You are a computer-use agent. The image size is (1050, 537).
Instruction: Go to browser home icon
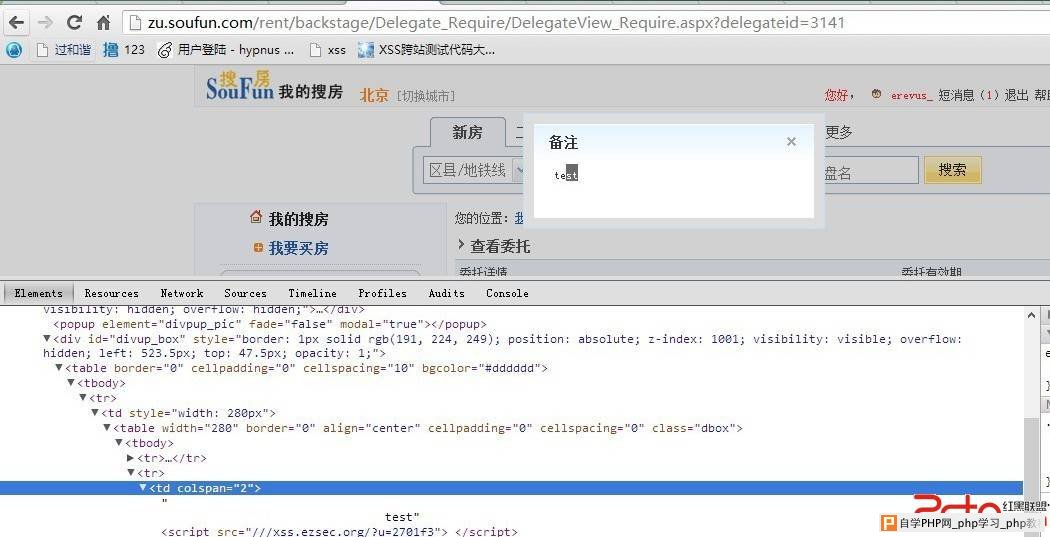(104, 23)
